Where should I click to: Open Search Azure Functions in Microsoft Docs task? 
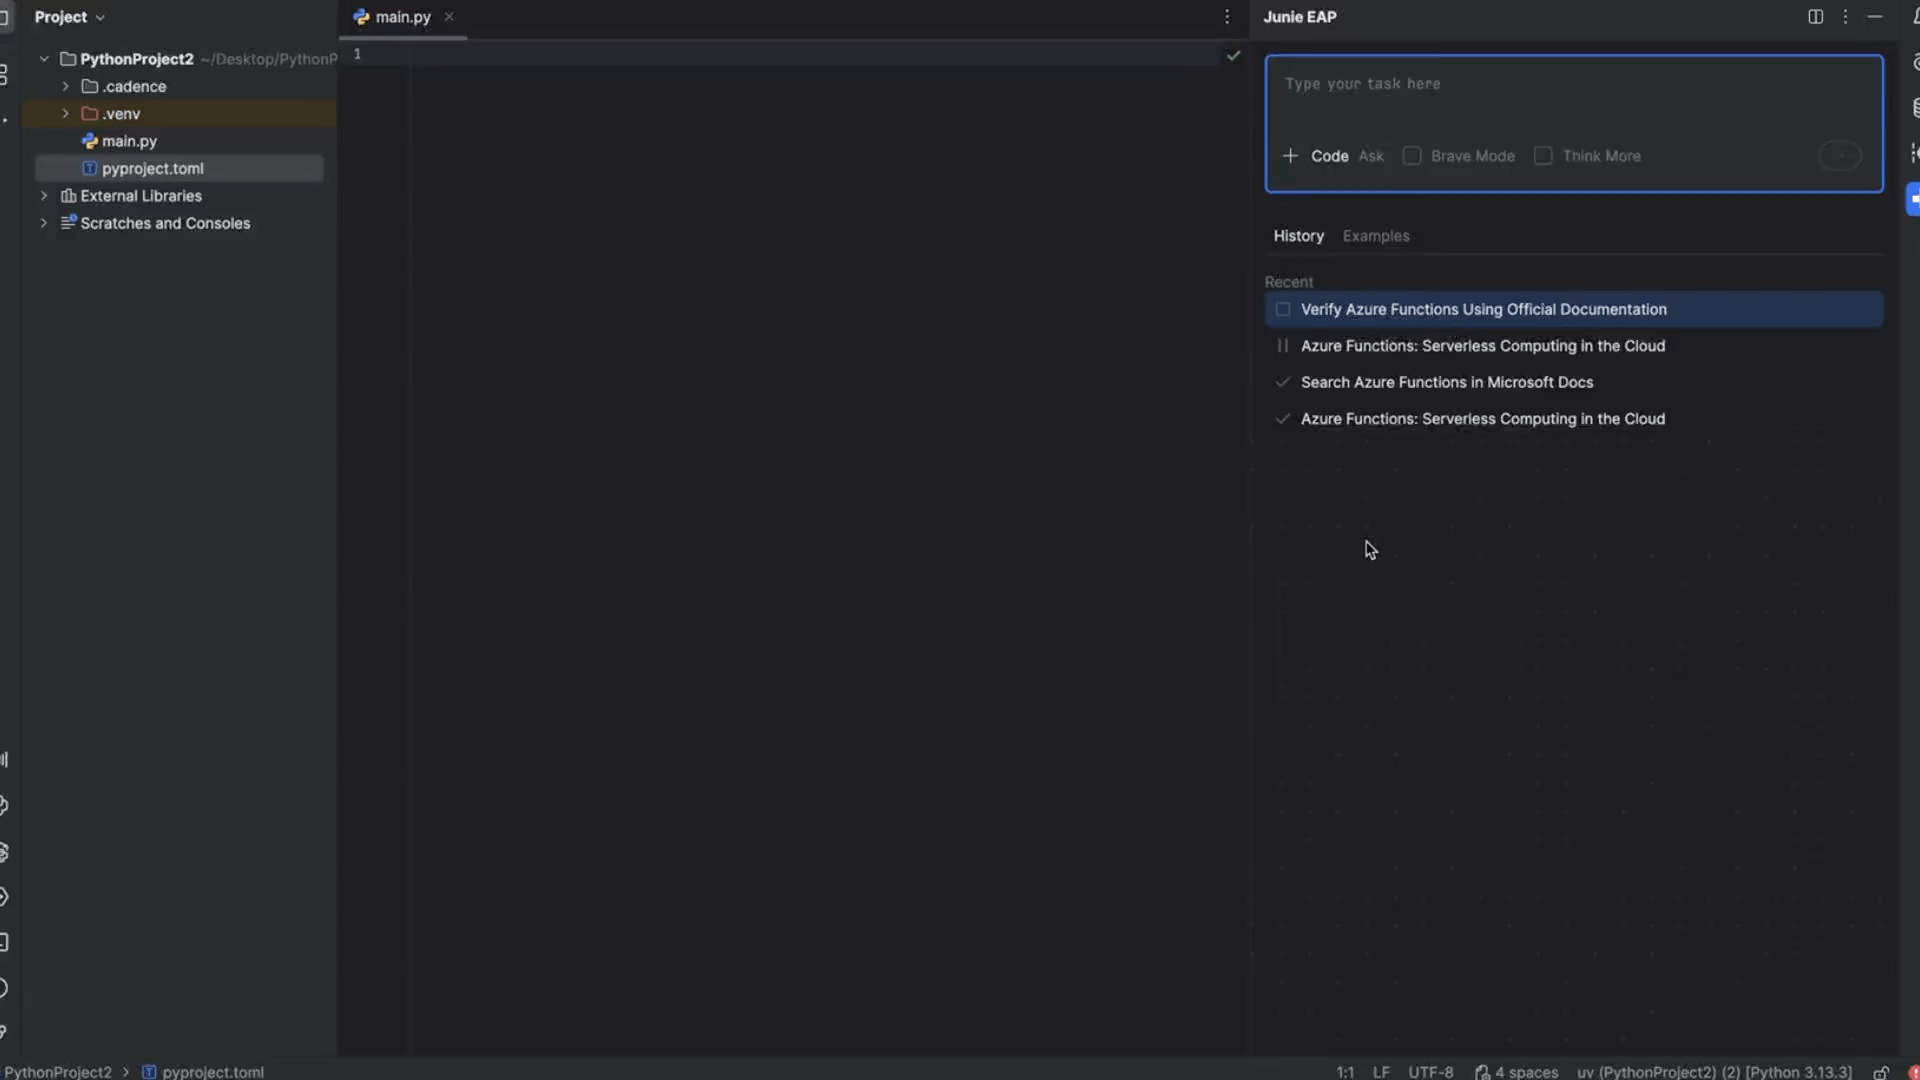tap(1446, 383)
